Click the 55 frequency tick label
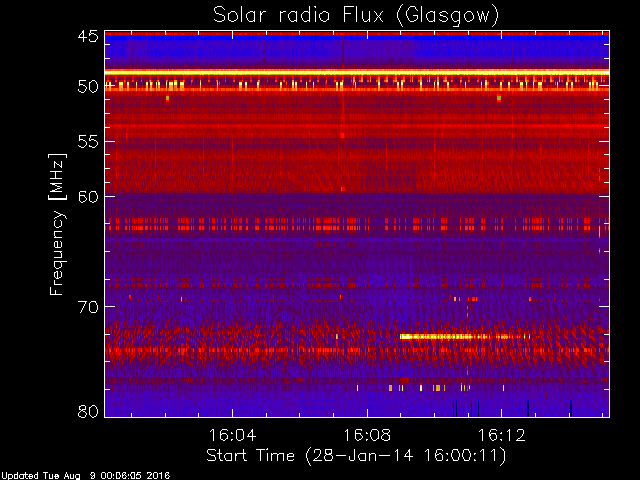Viewport: 640px width, 480px height. [88, 142]
